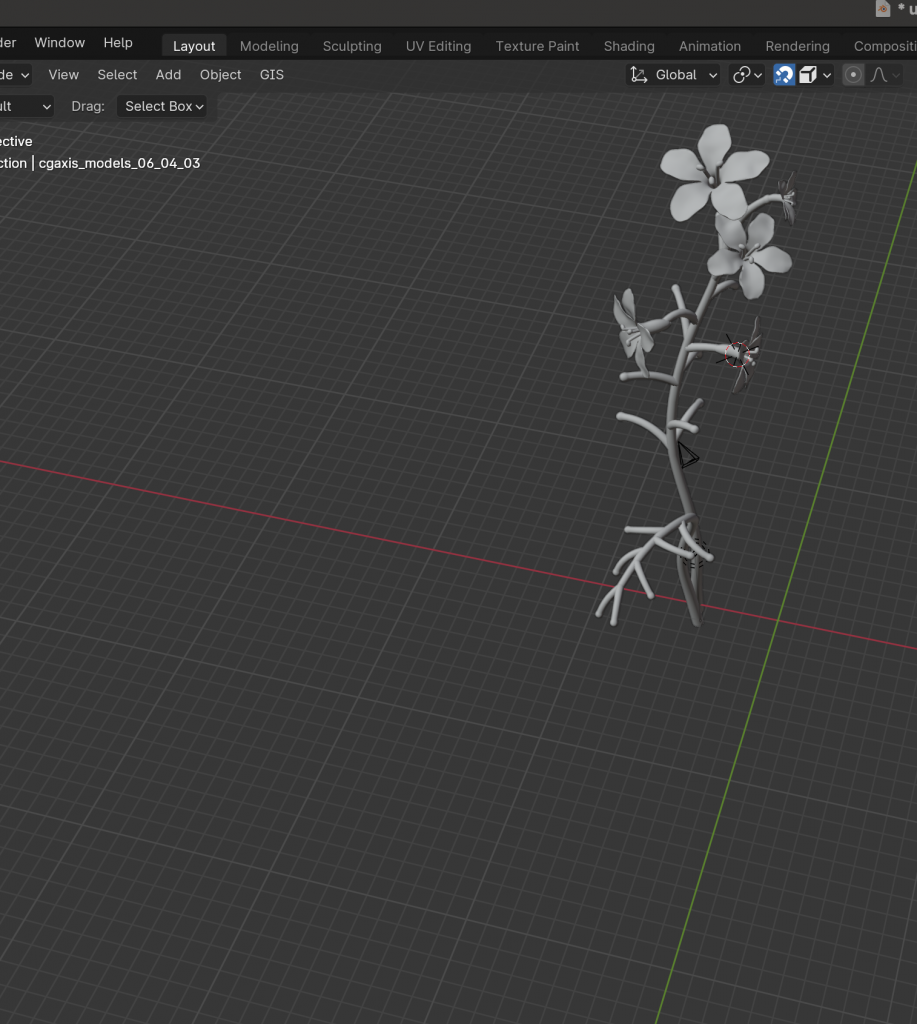Open the proportional falloff curve dropdown
This screenshot has width=917, height=1024.
(x=885, y=74)
